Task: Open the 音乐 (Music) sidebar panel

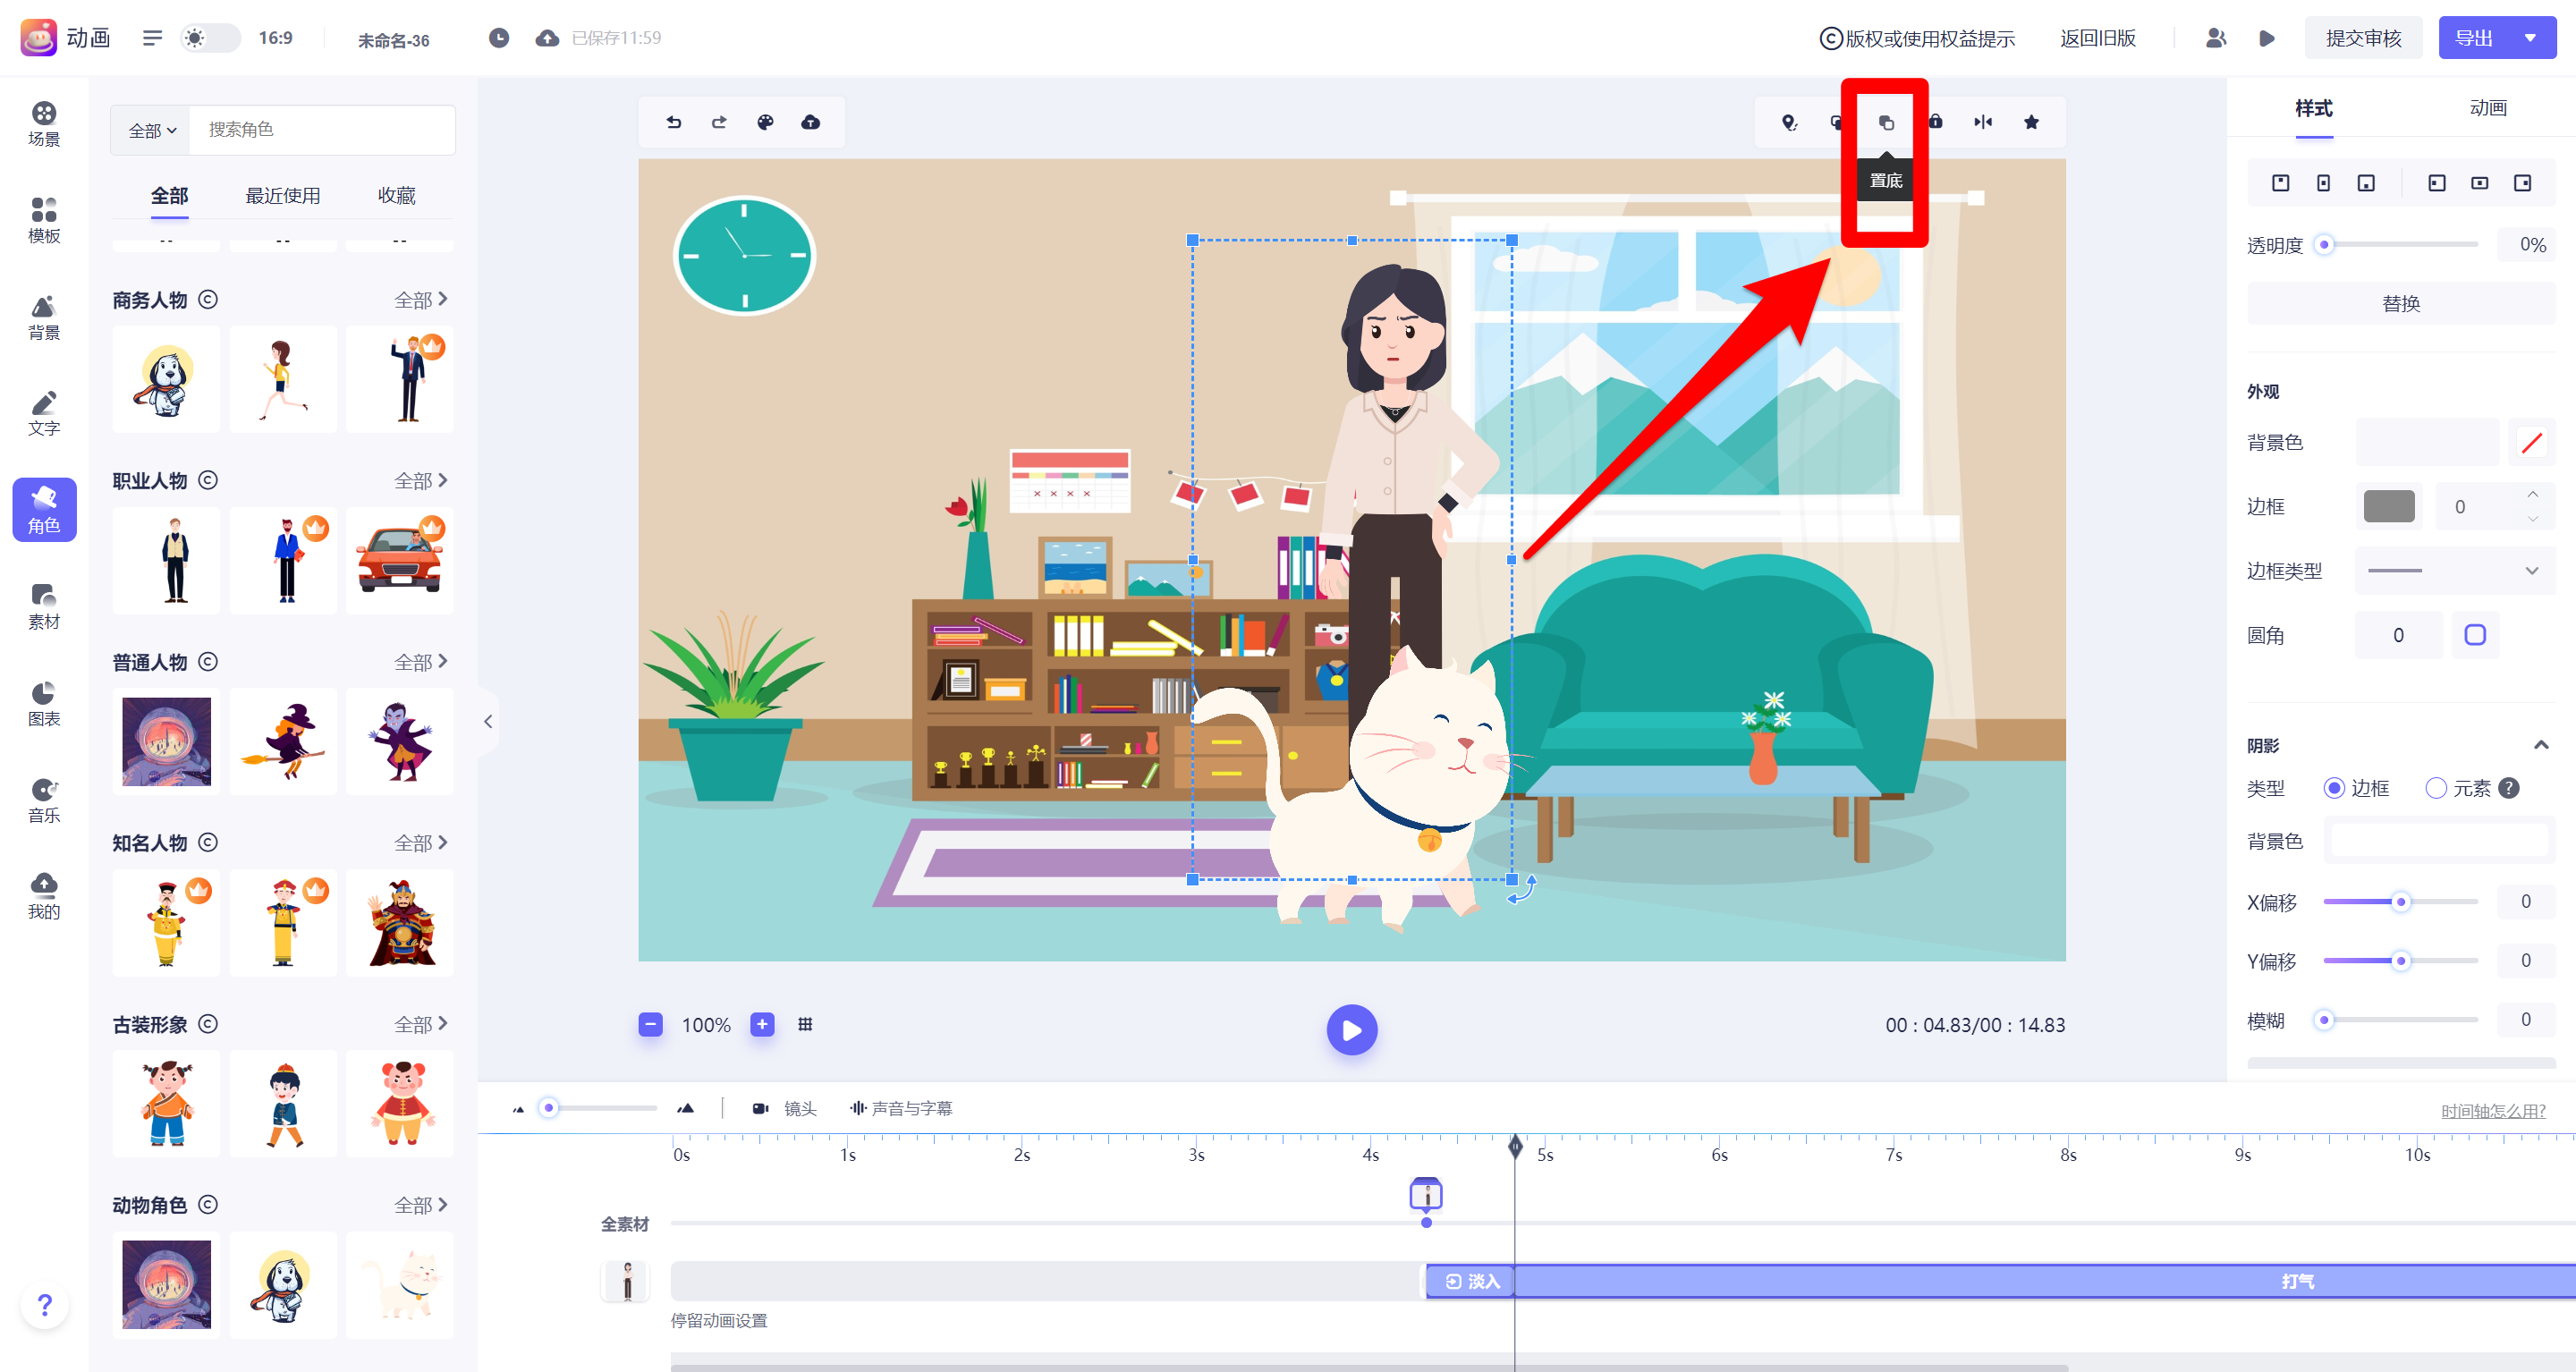Action: tap(44, 801)
